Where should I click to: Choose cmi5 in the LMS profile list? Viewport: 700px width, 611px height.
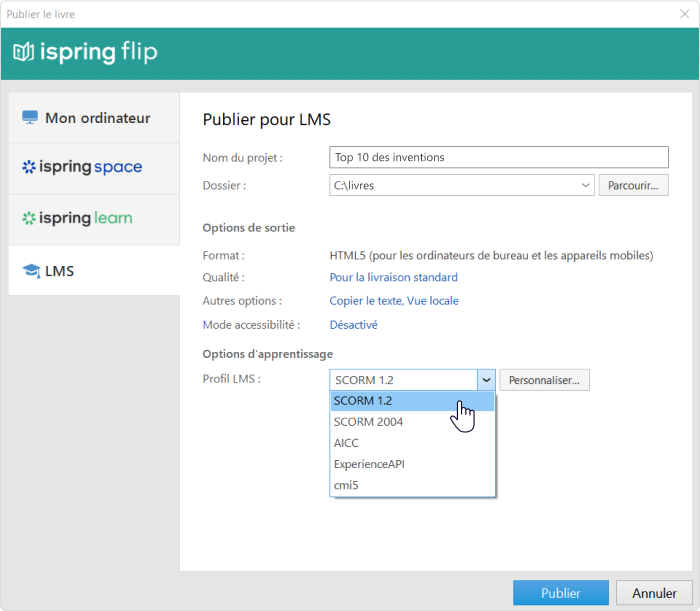(x=412, y=485)
